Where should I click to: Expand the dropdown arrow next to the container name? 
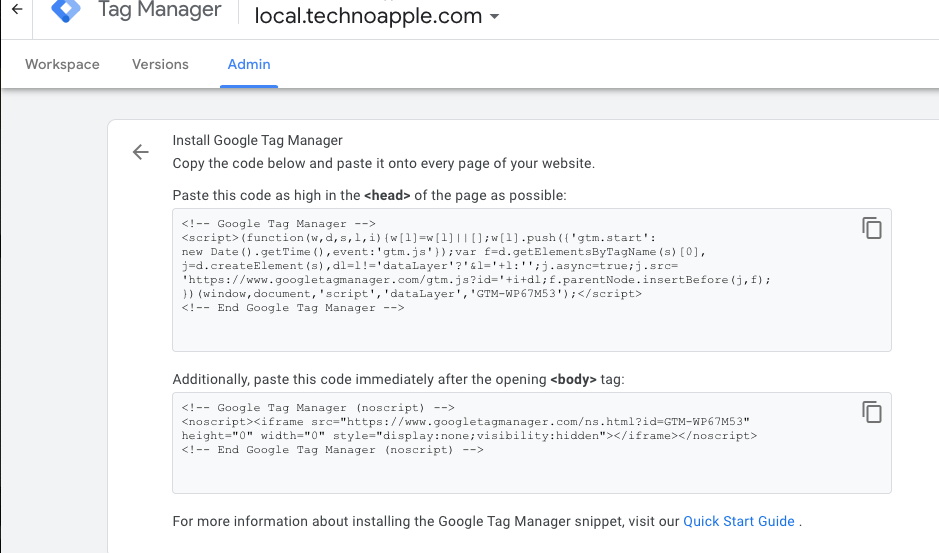494,17
